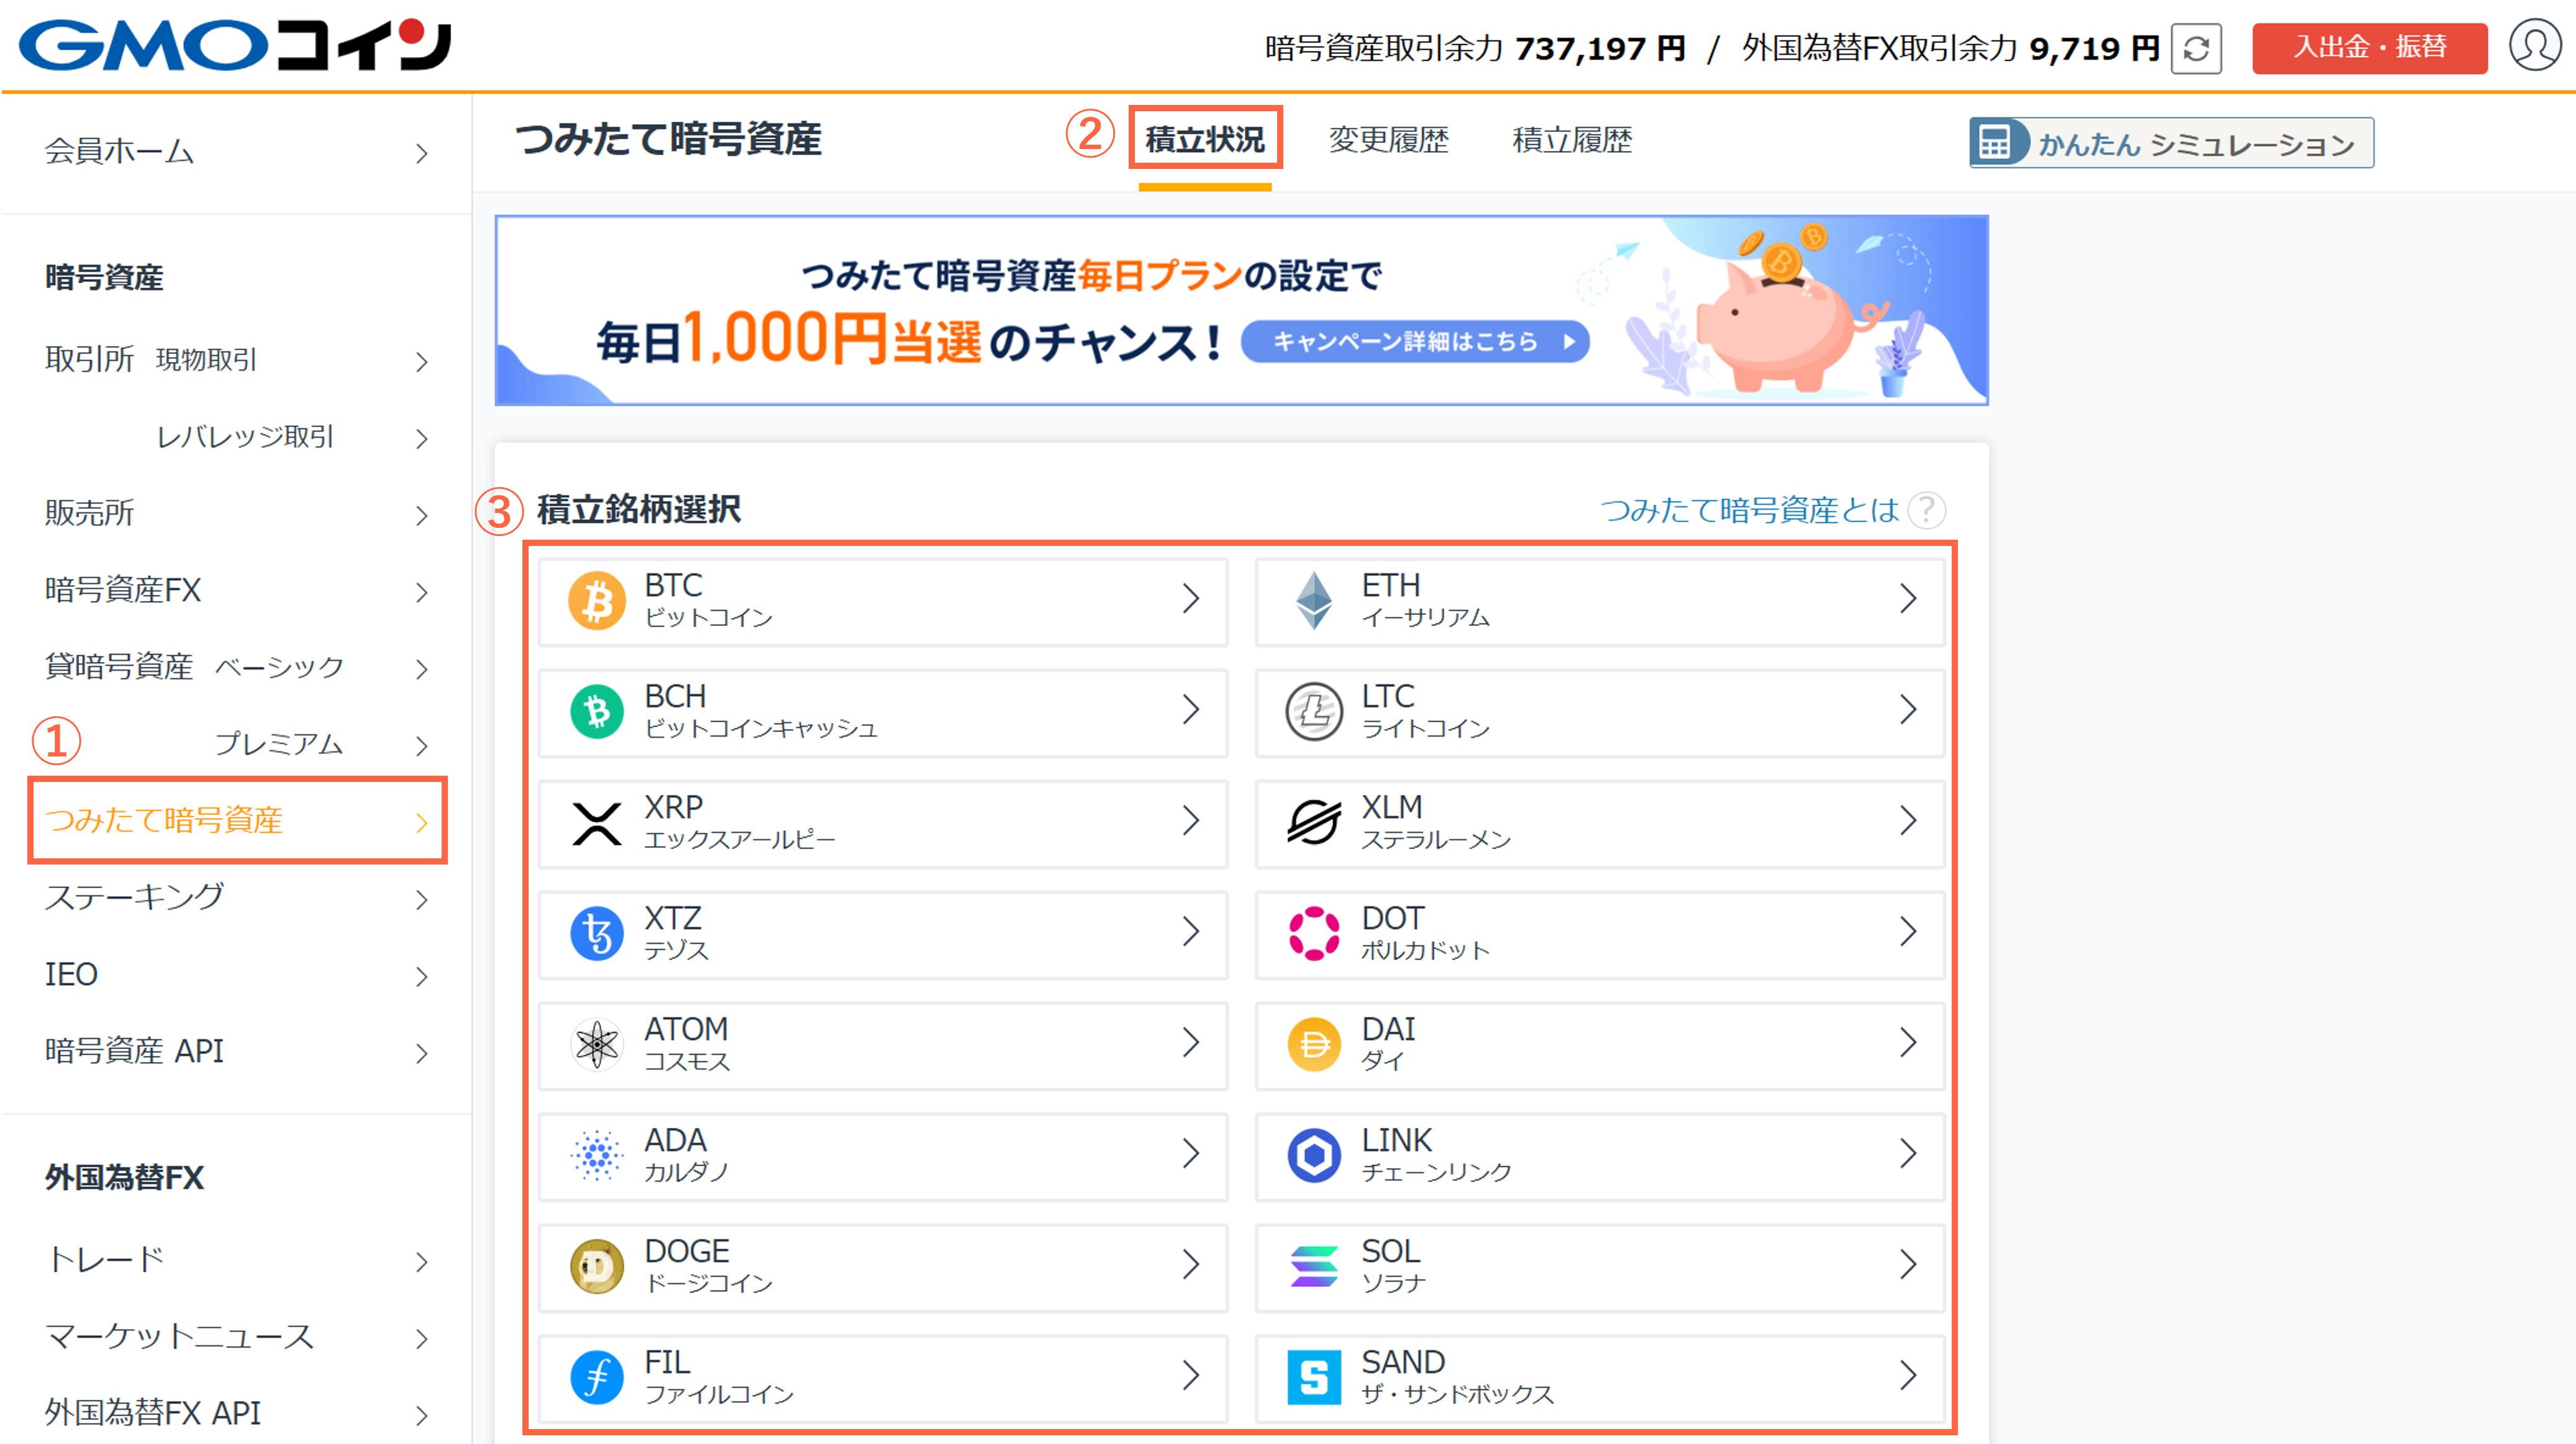Open 取引所 現物取引 in the sidebar
Screen dimensions: 2576x1444
point(236,360)
